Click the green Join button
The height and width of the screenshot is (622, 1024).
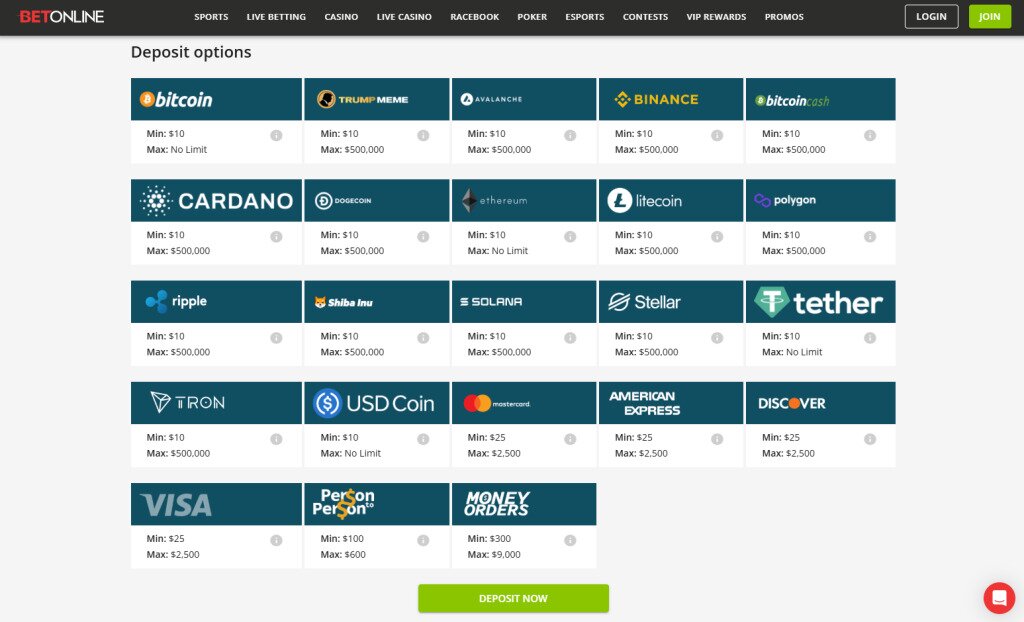[989, 16]
